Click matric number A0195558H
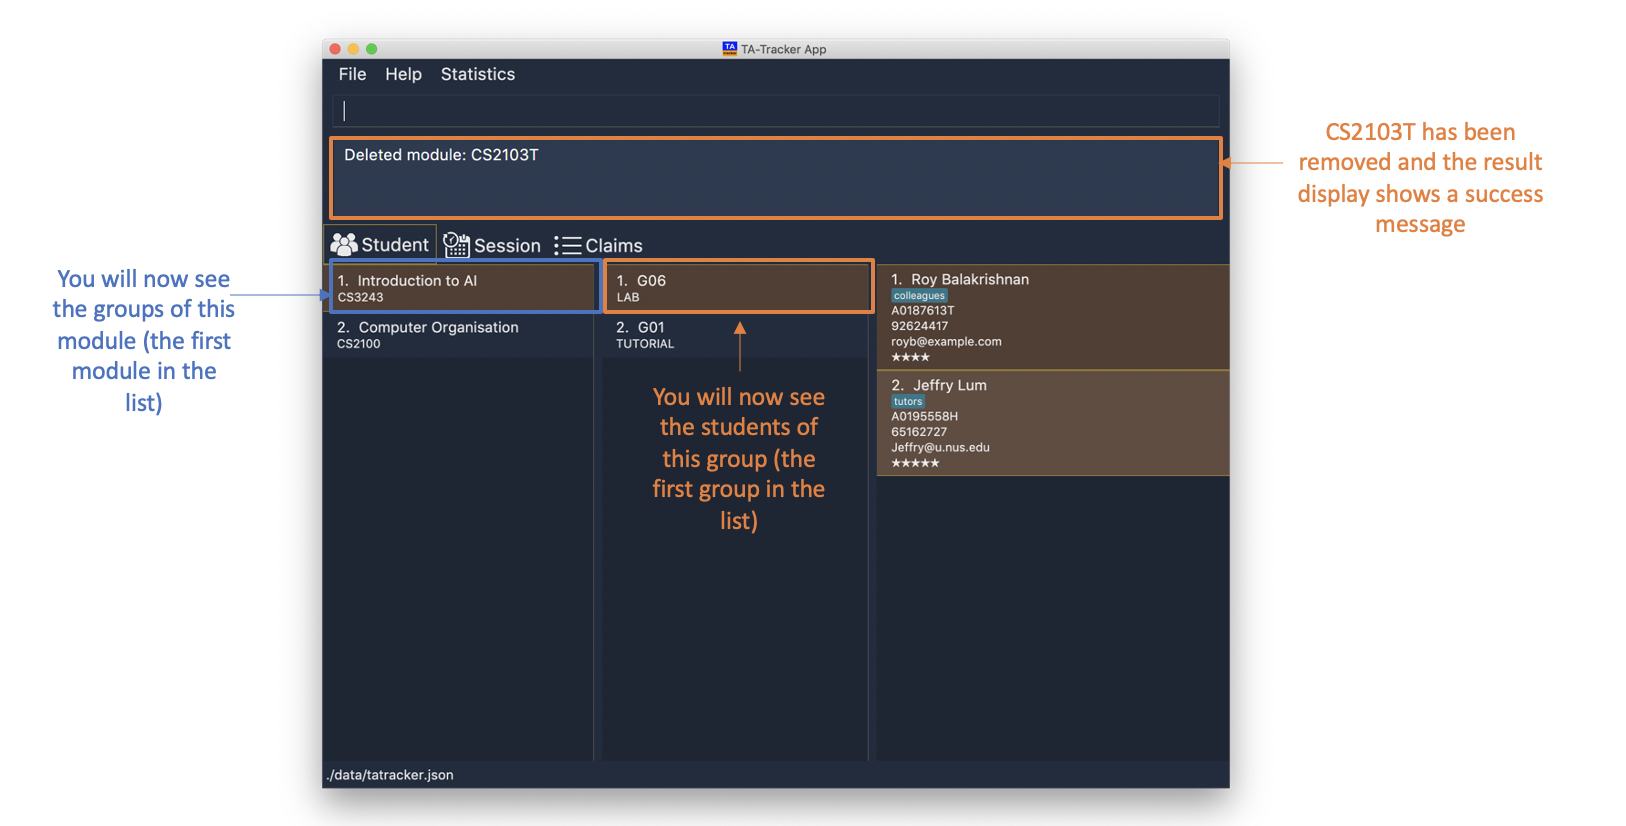The width and height of the screenshot is (1626, 826). point(924,416)
